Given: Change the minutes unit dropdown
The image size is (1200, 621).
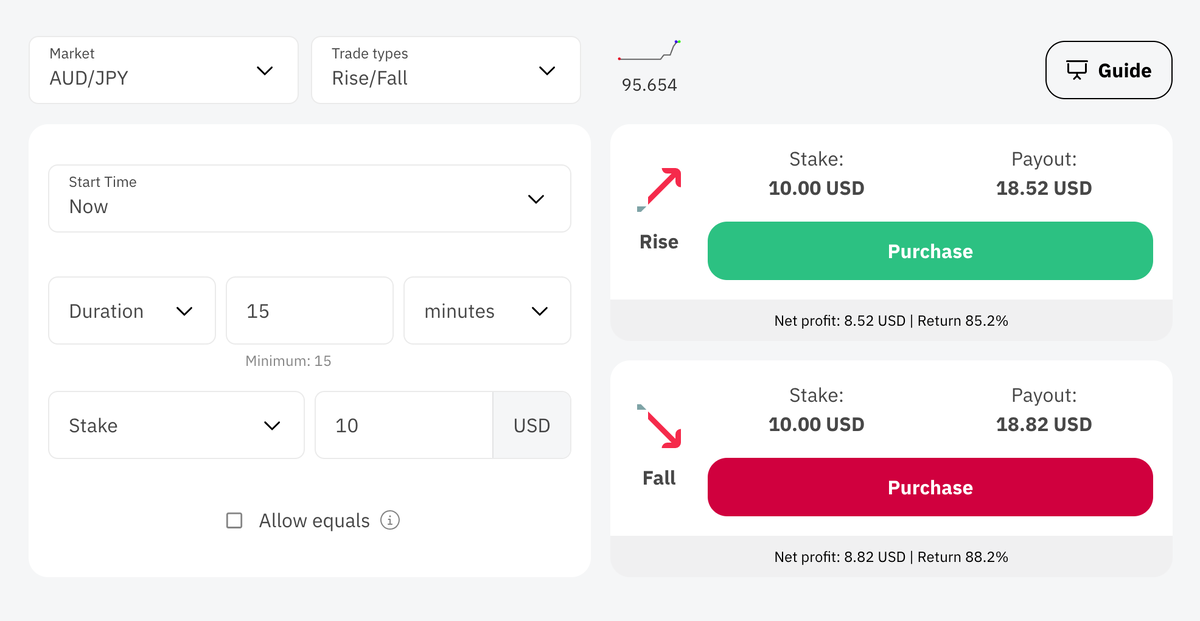Looking at the screenshot, I should (487, 311).
